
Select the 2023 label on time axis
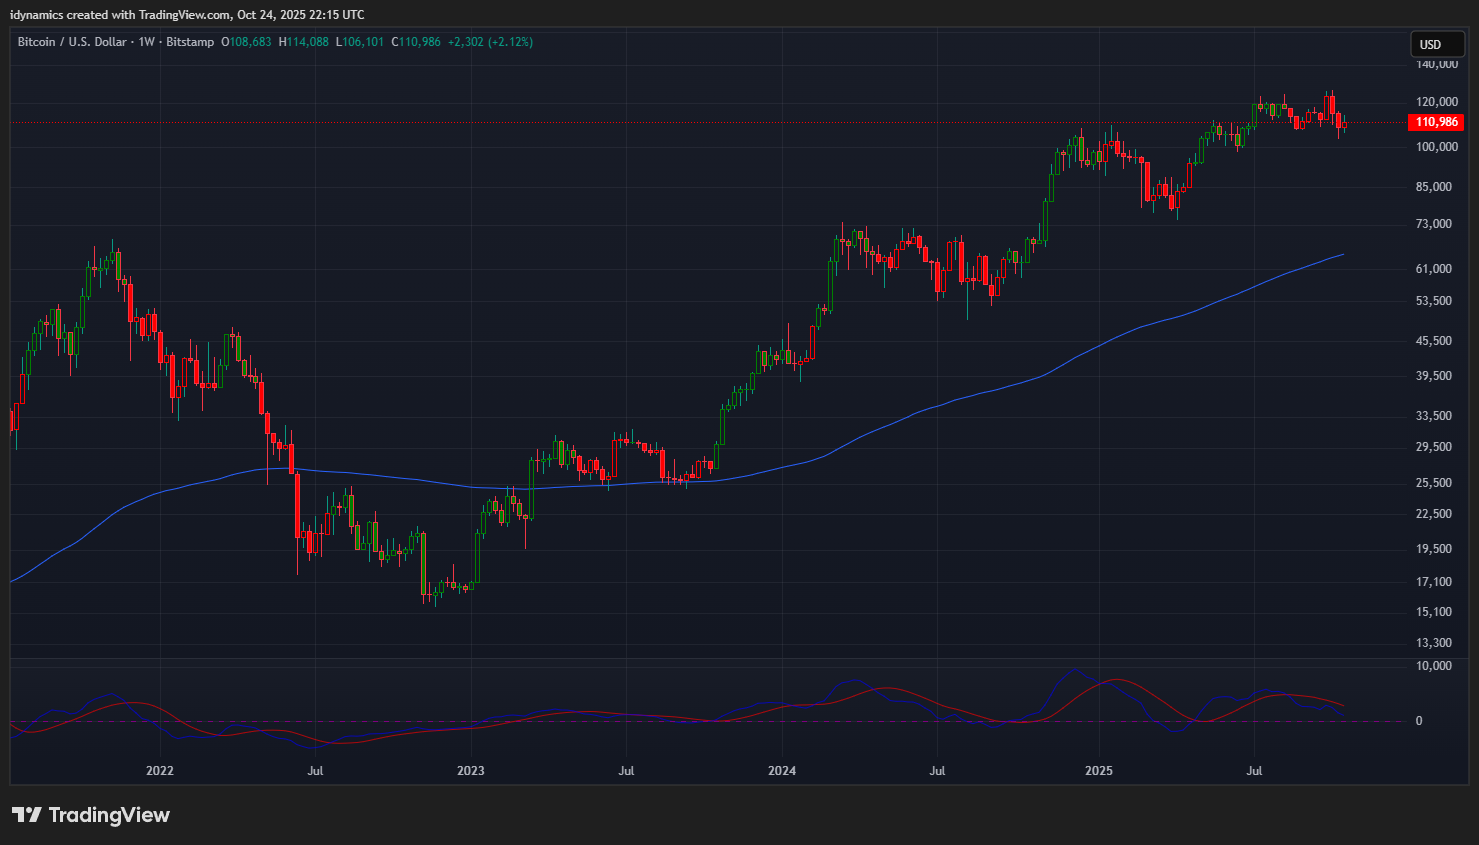point(470,771)
